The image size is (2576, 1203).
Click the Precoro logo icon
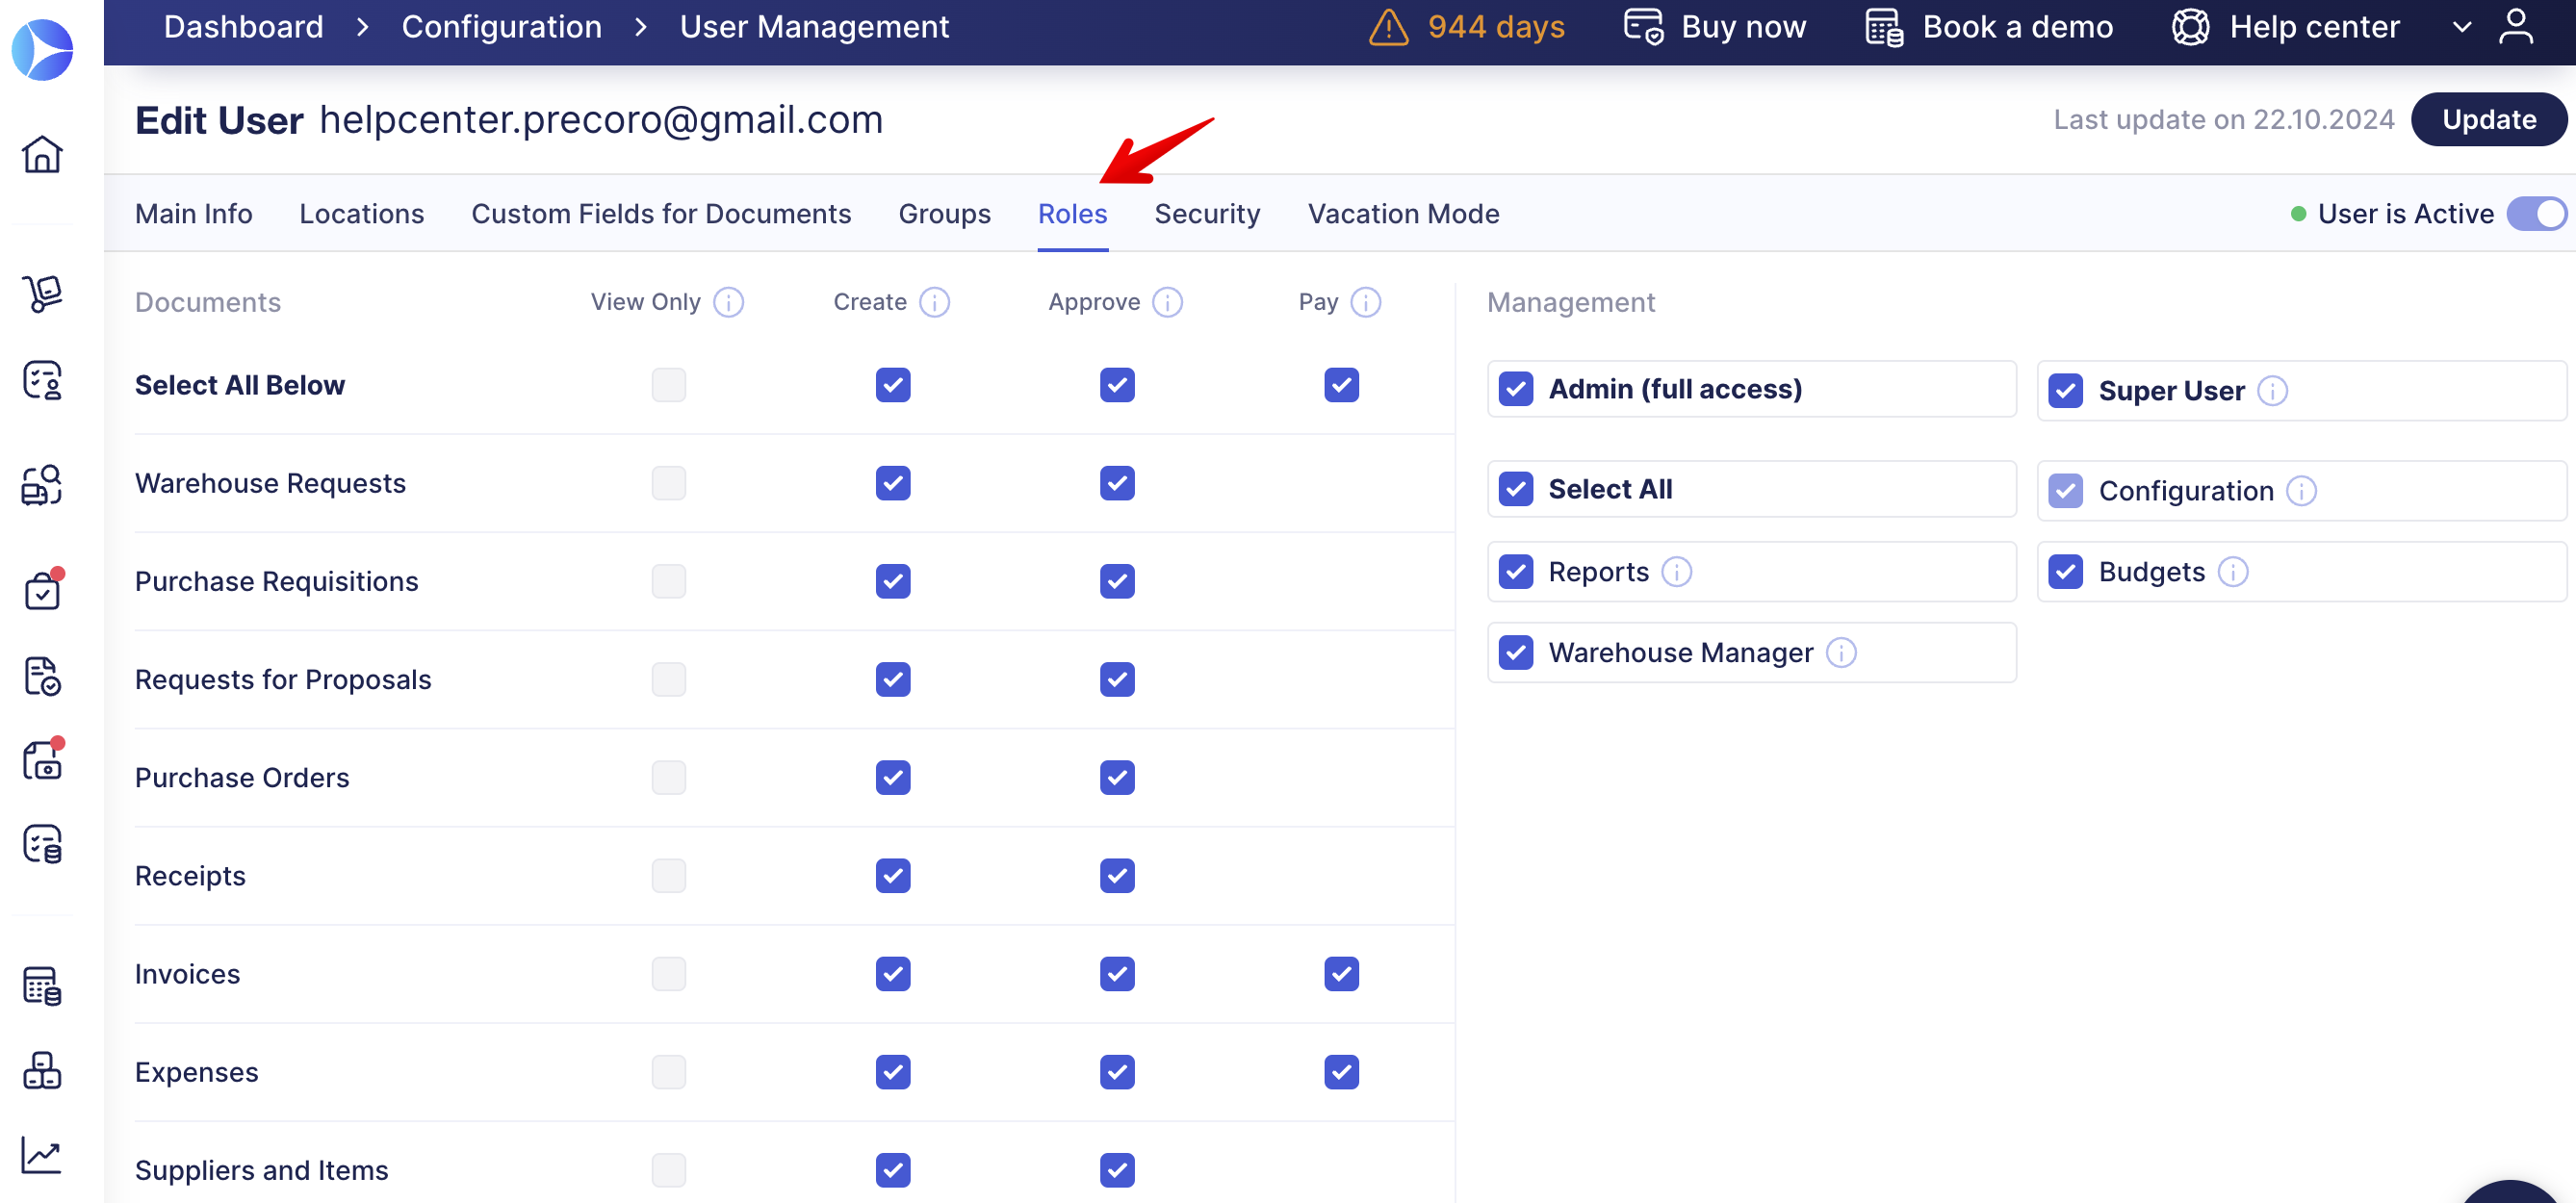click(42, 49)
